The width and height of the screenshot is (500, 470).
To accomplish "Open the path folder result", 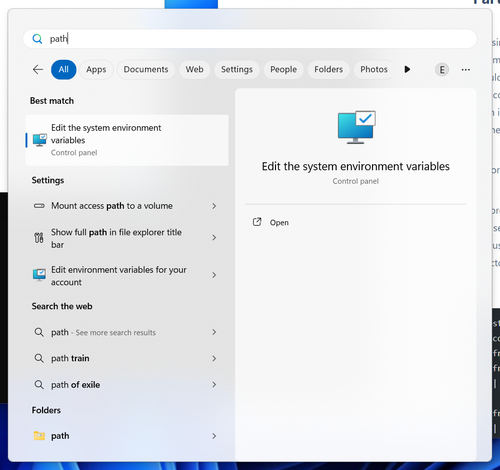I will click(x=127, y=436).
